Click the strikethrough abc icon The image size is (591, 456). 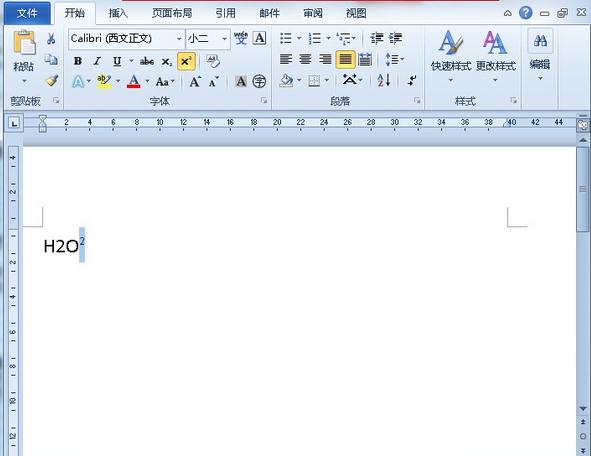point(147,61)
